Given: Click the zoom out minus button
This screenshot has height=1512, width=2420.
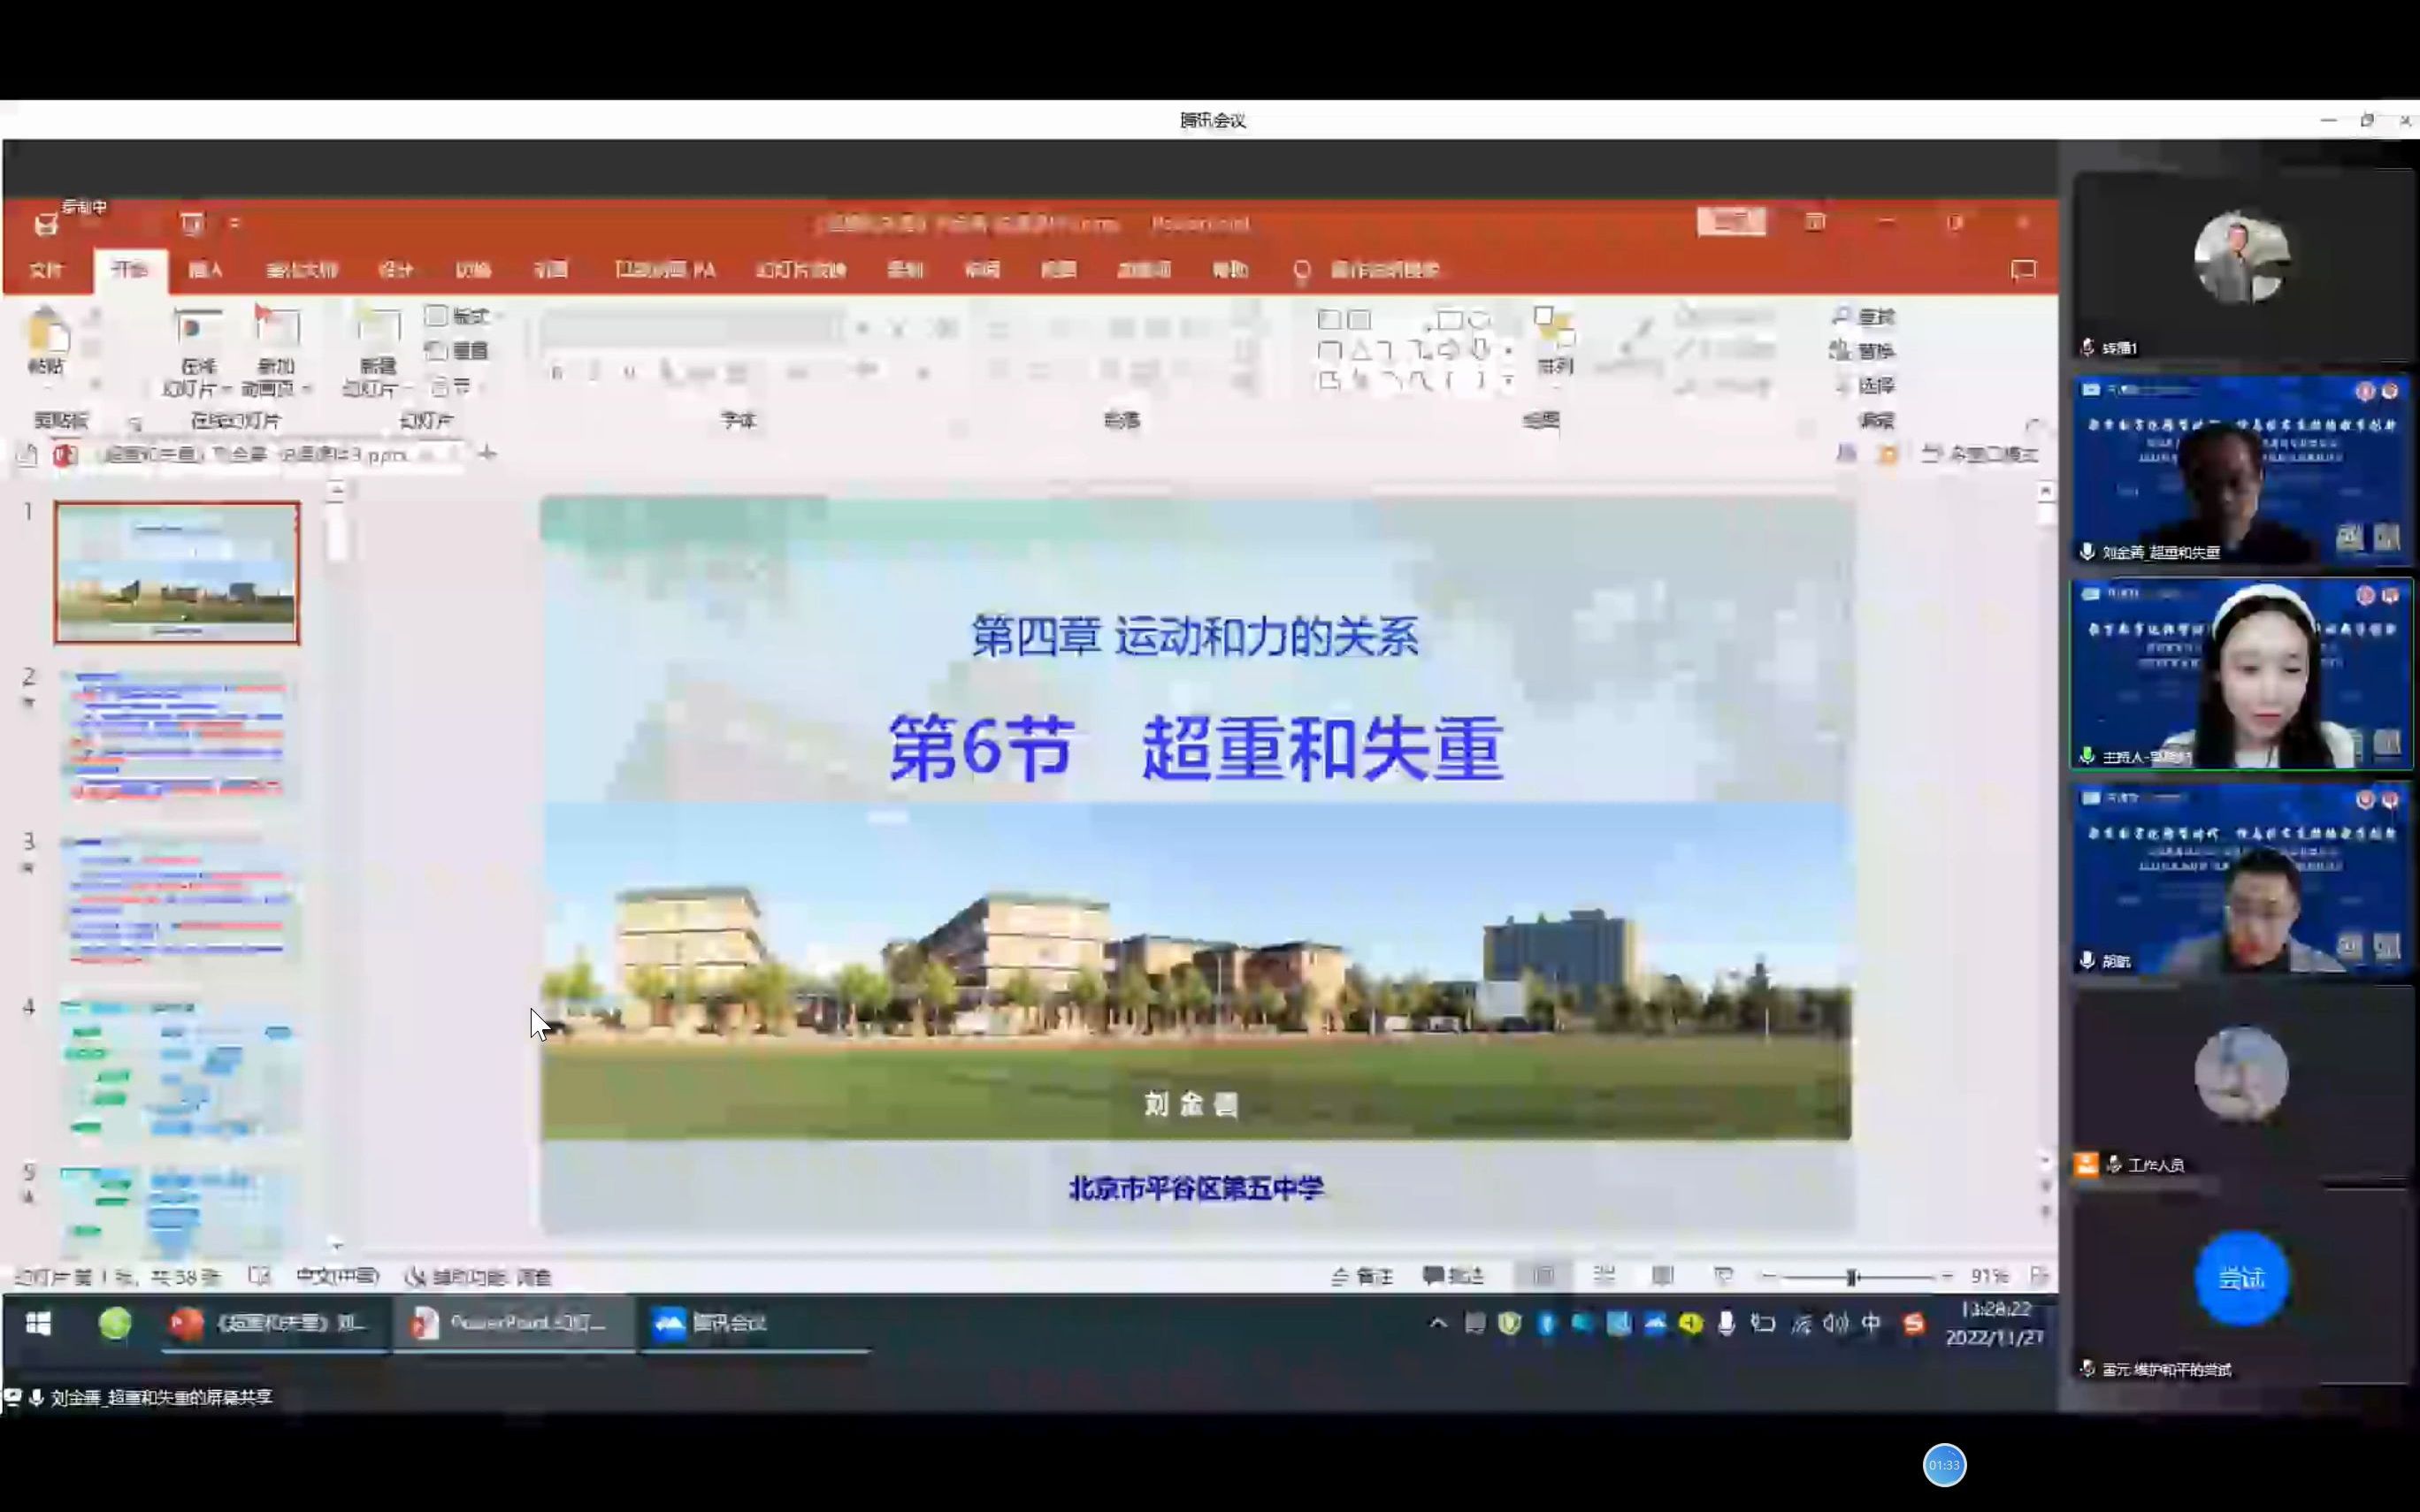Looking at the screenshot, I should [1769, 1277].
